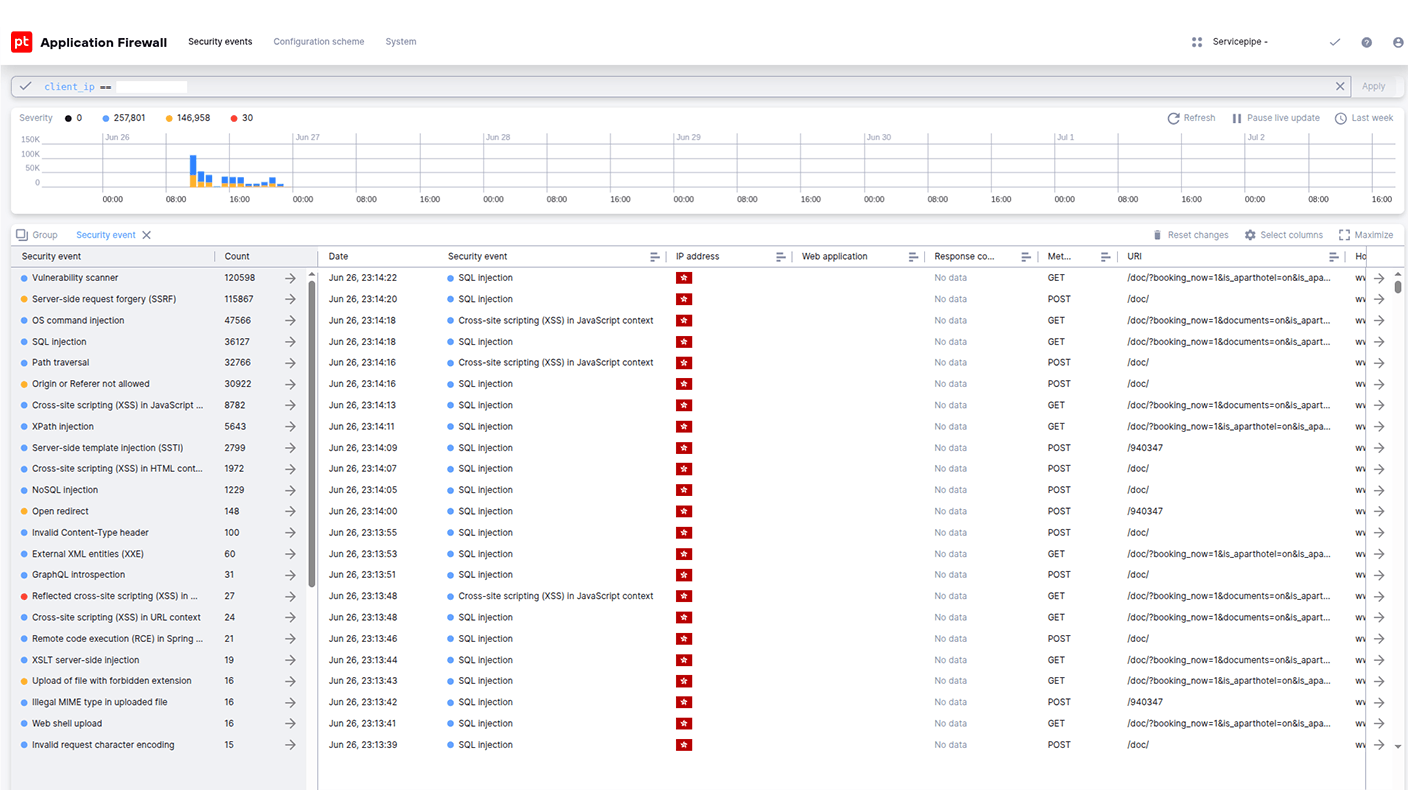
Task: Open the filter on the IP address column
Action: [781, 256]
